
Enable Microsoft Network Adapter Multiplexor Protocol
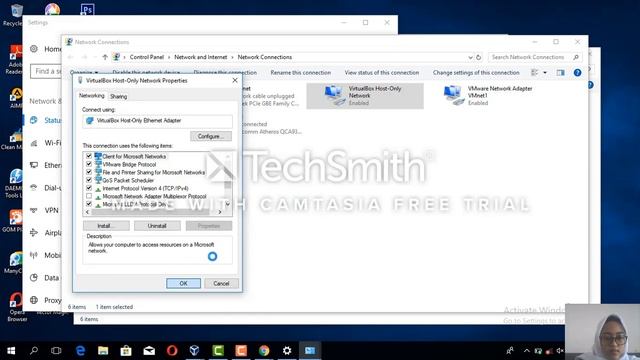point(89,196)
